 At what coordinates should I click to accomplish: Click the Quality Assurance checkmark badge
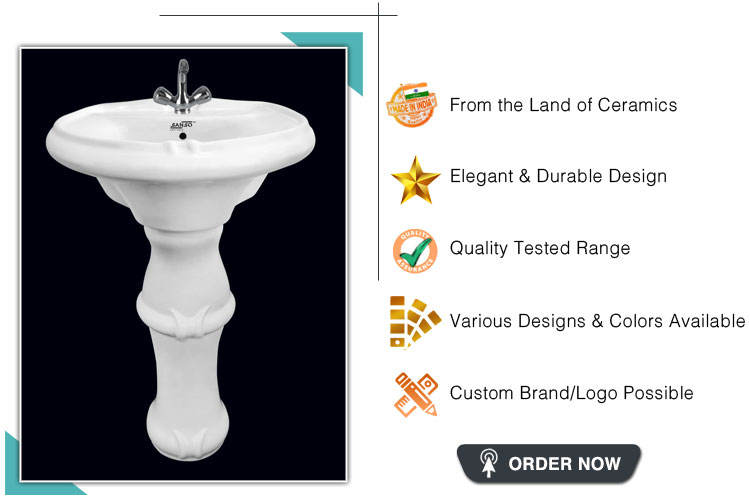415,251
